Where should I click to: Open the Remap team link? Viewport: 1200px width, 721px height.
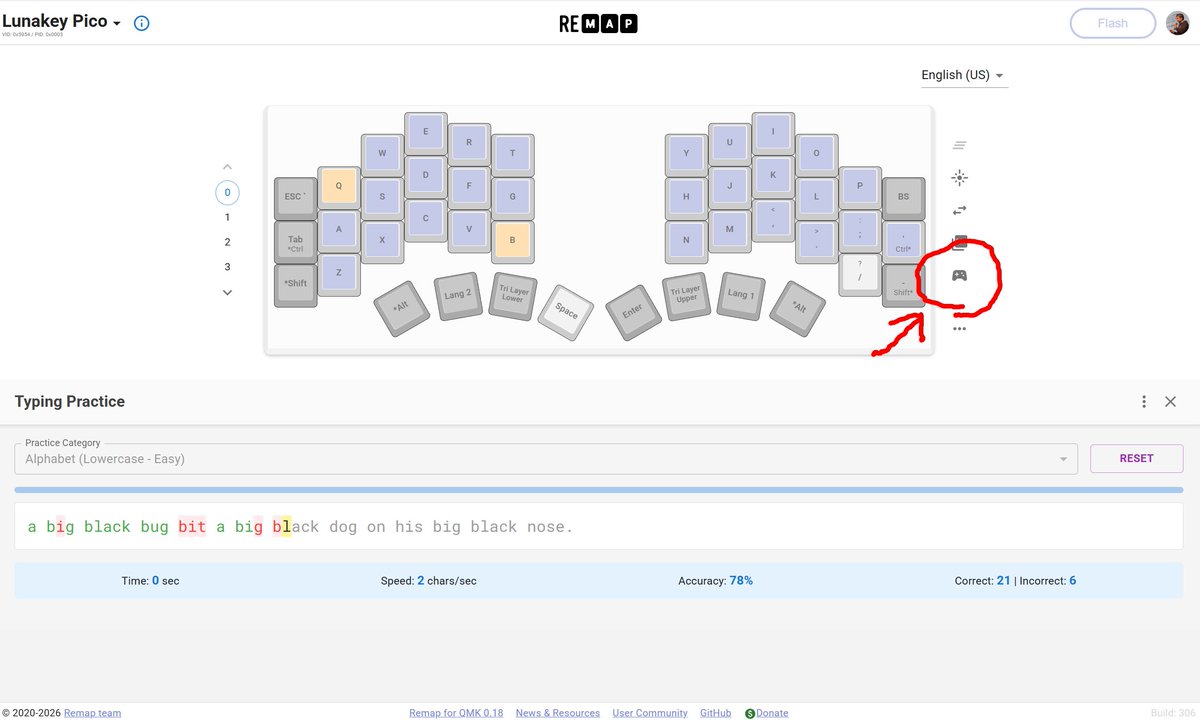[x=92, y=713]
